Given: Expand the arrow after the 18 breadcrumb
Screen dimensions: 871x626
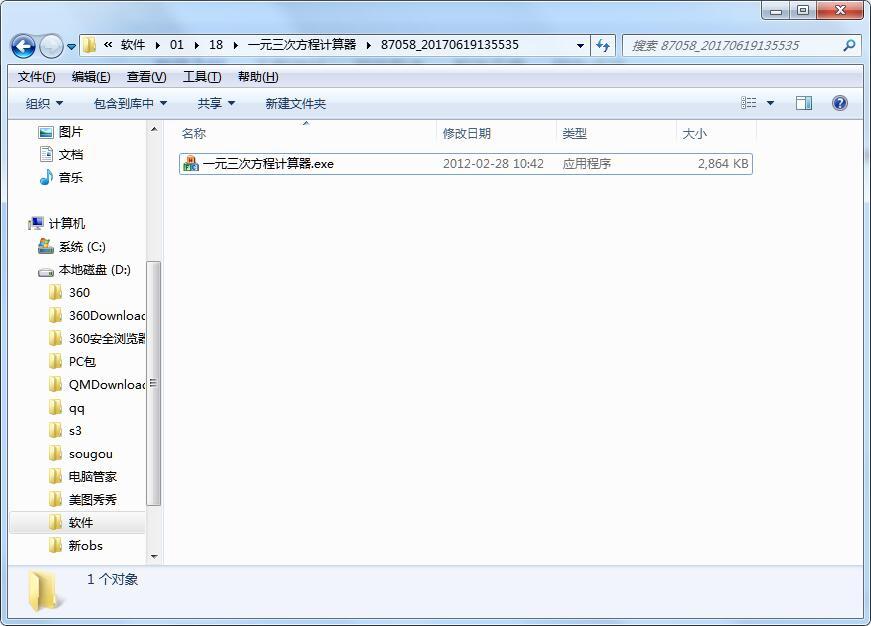Looking at the screenshot, I should pos(236,46).
